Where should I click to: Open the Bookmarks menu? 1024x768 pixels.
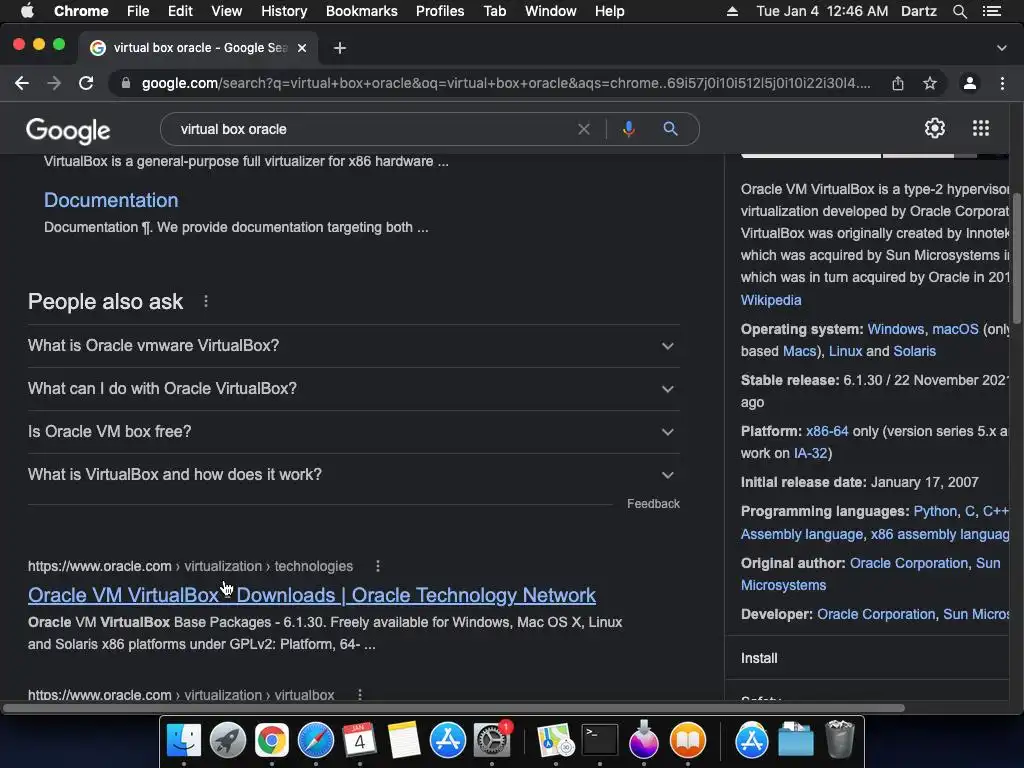coord(362,11)
